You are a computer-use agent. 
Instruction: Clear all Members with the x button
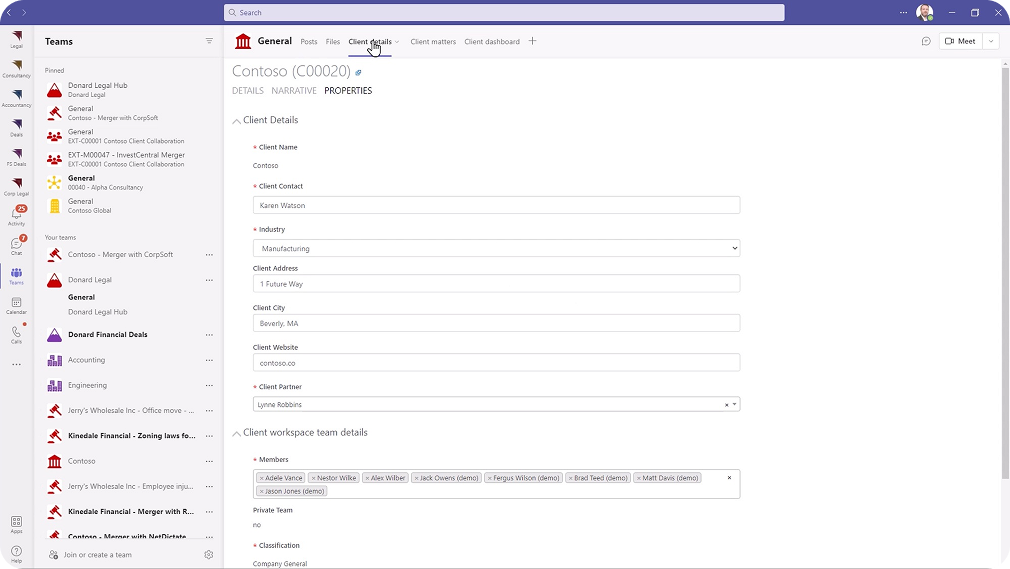click(729, 477)
